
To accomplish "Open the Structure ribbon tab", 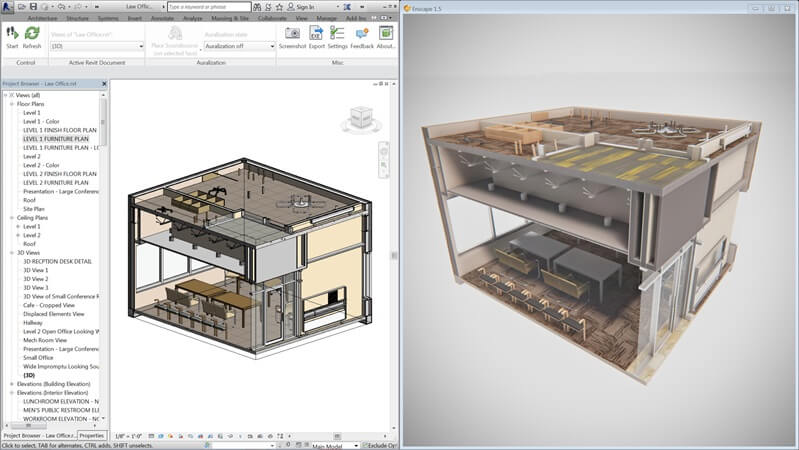I will (x=77, y=18).
